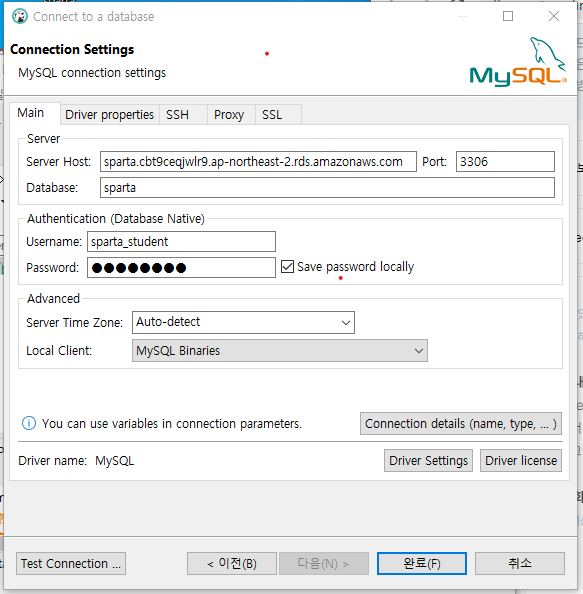
Task: Click the info icon beside variables hint
Action: coord(29,423)
